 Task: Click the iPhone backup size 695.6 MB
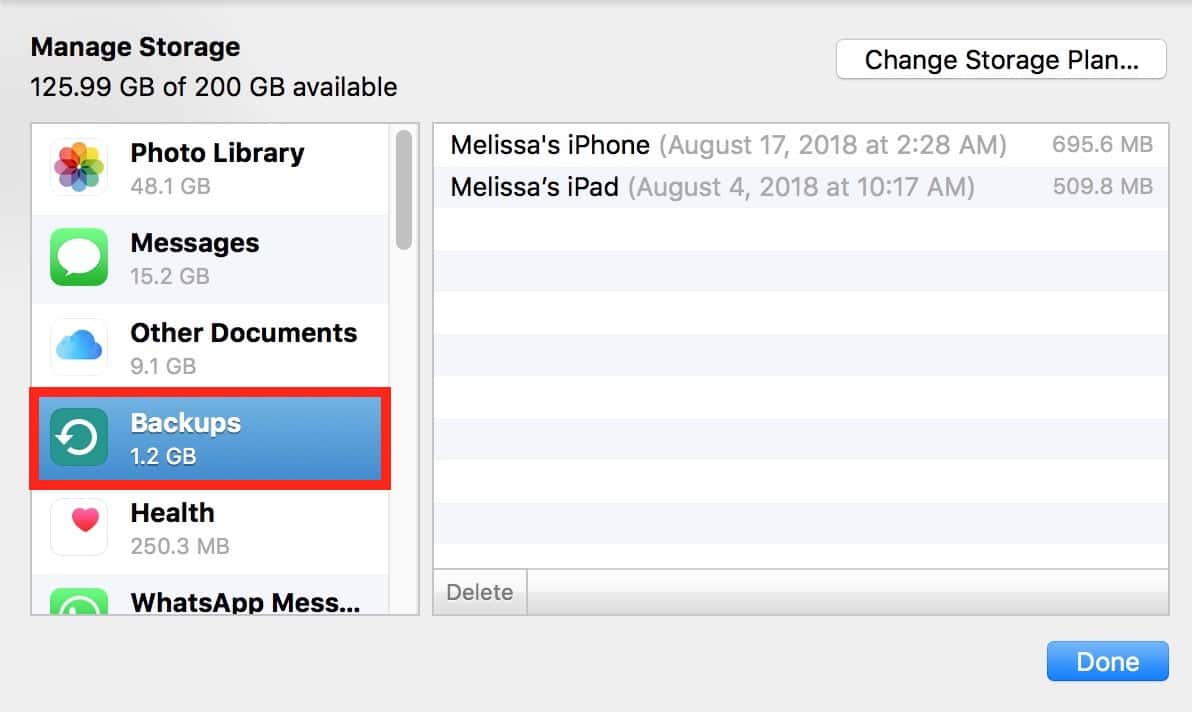click(1102, 145)
